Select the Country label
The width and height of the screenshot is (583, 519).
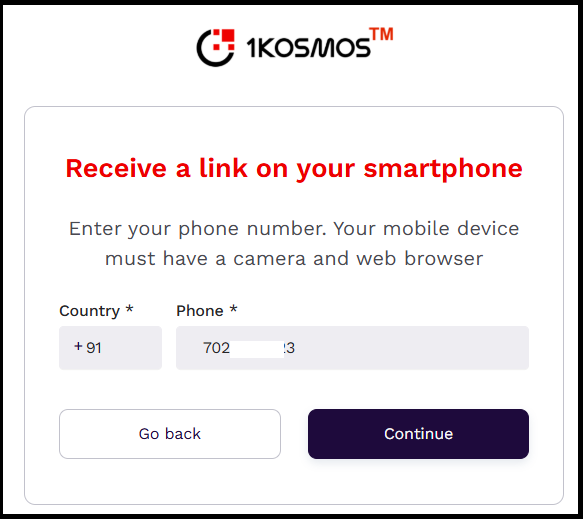click(x=90, y=311)
